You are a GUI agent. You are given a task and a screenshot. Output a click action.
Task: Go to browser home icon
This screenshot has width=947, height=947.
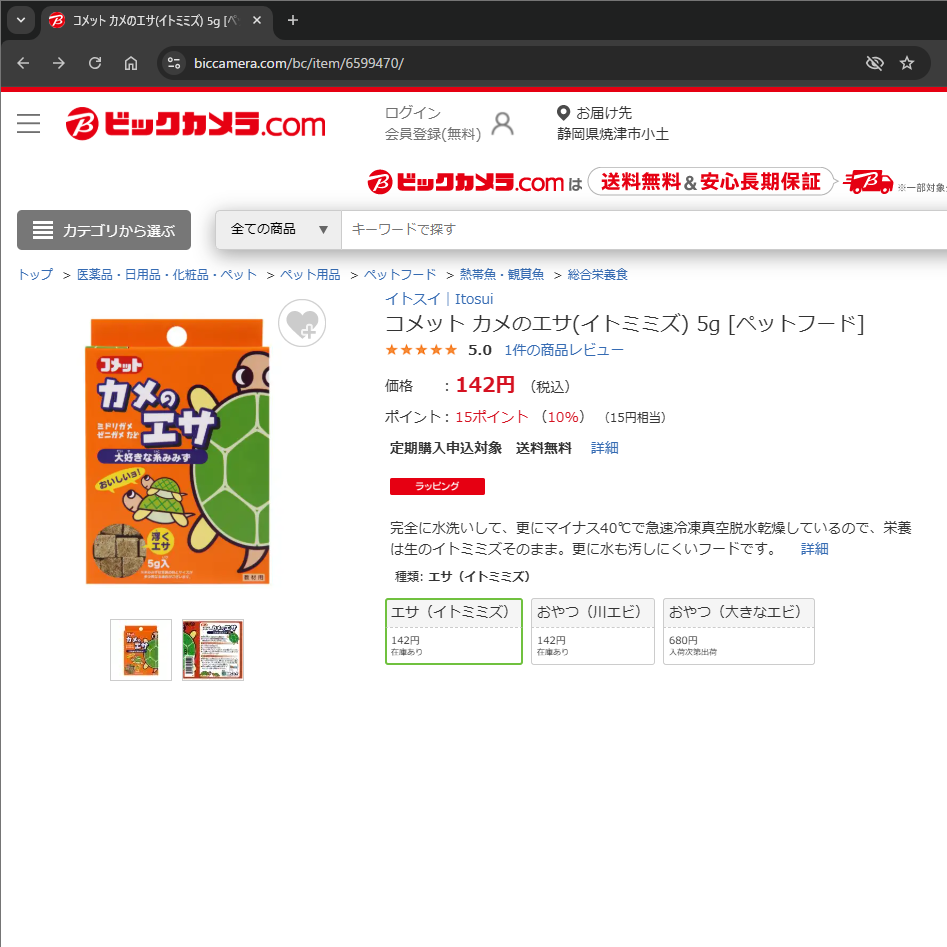[131, 63]
